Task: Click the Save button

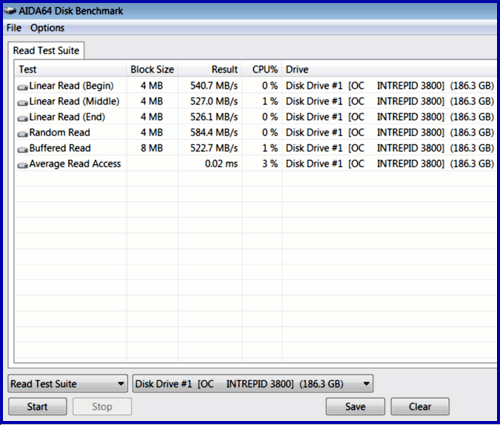Action: coord(355,406)
